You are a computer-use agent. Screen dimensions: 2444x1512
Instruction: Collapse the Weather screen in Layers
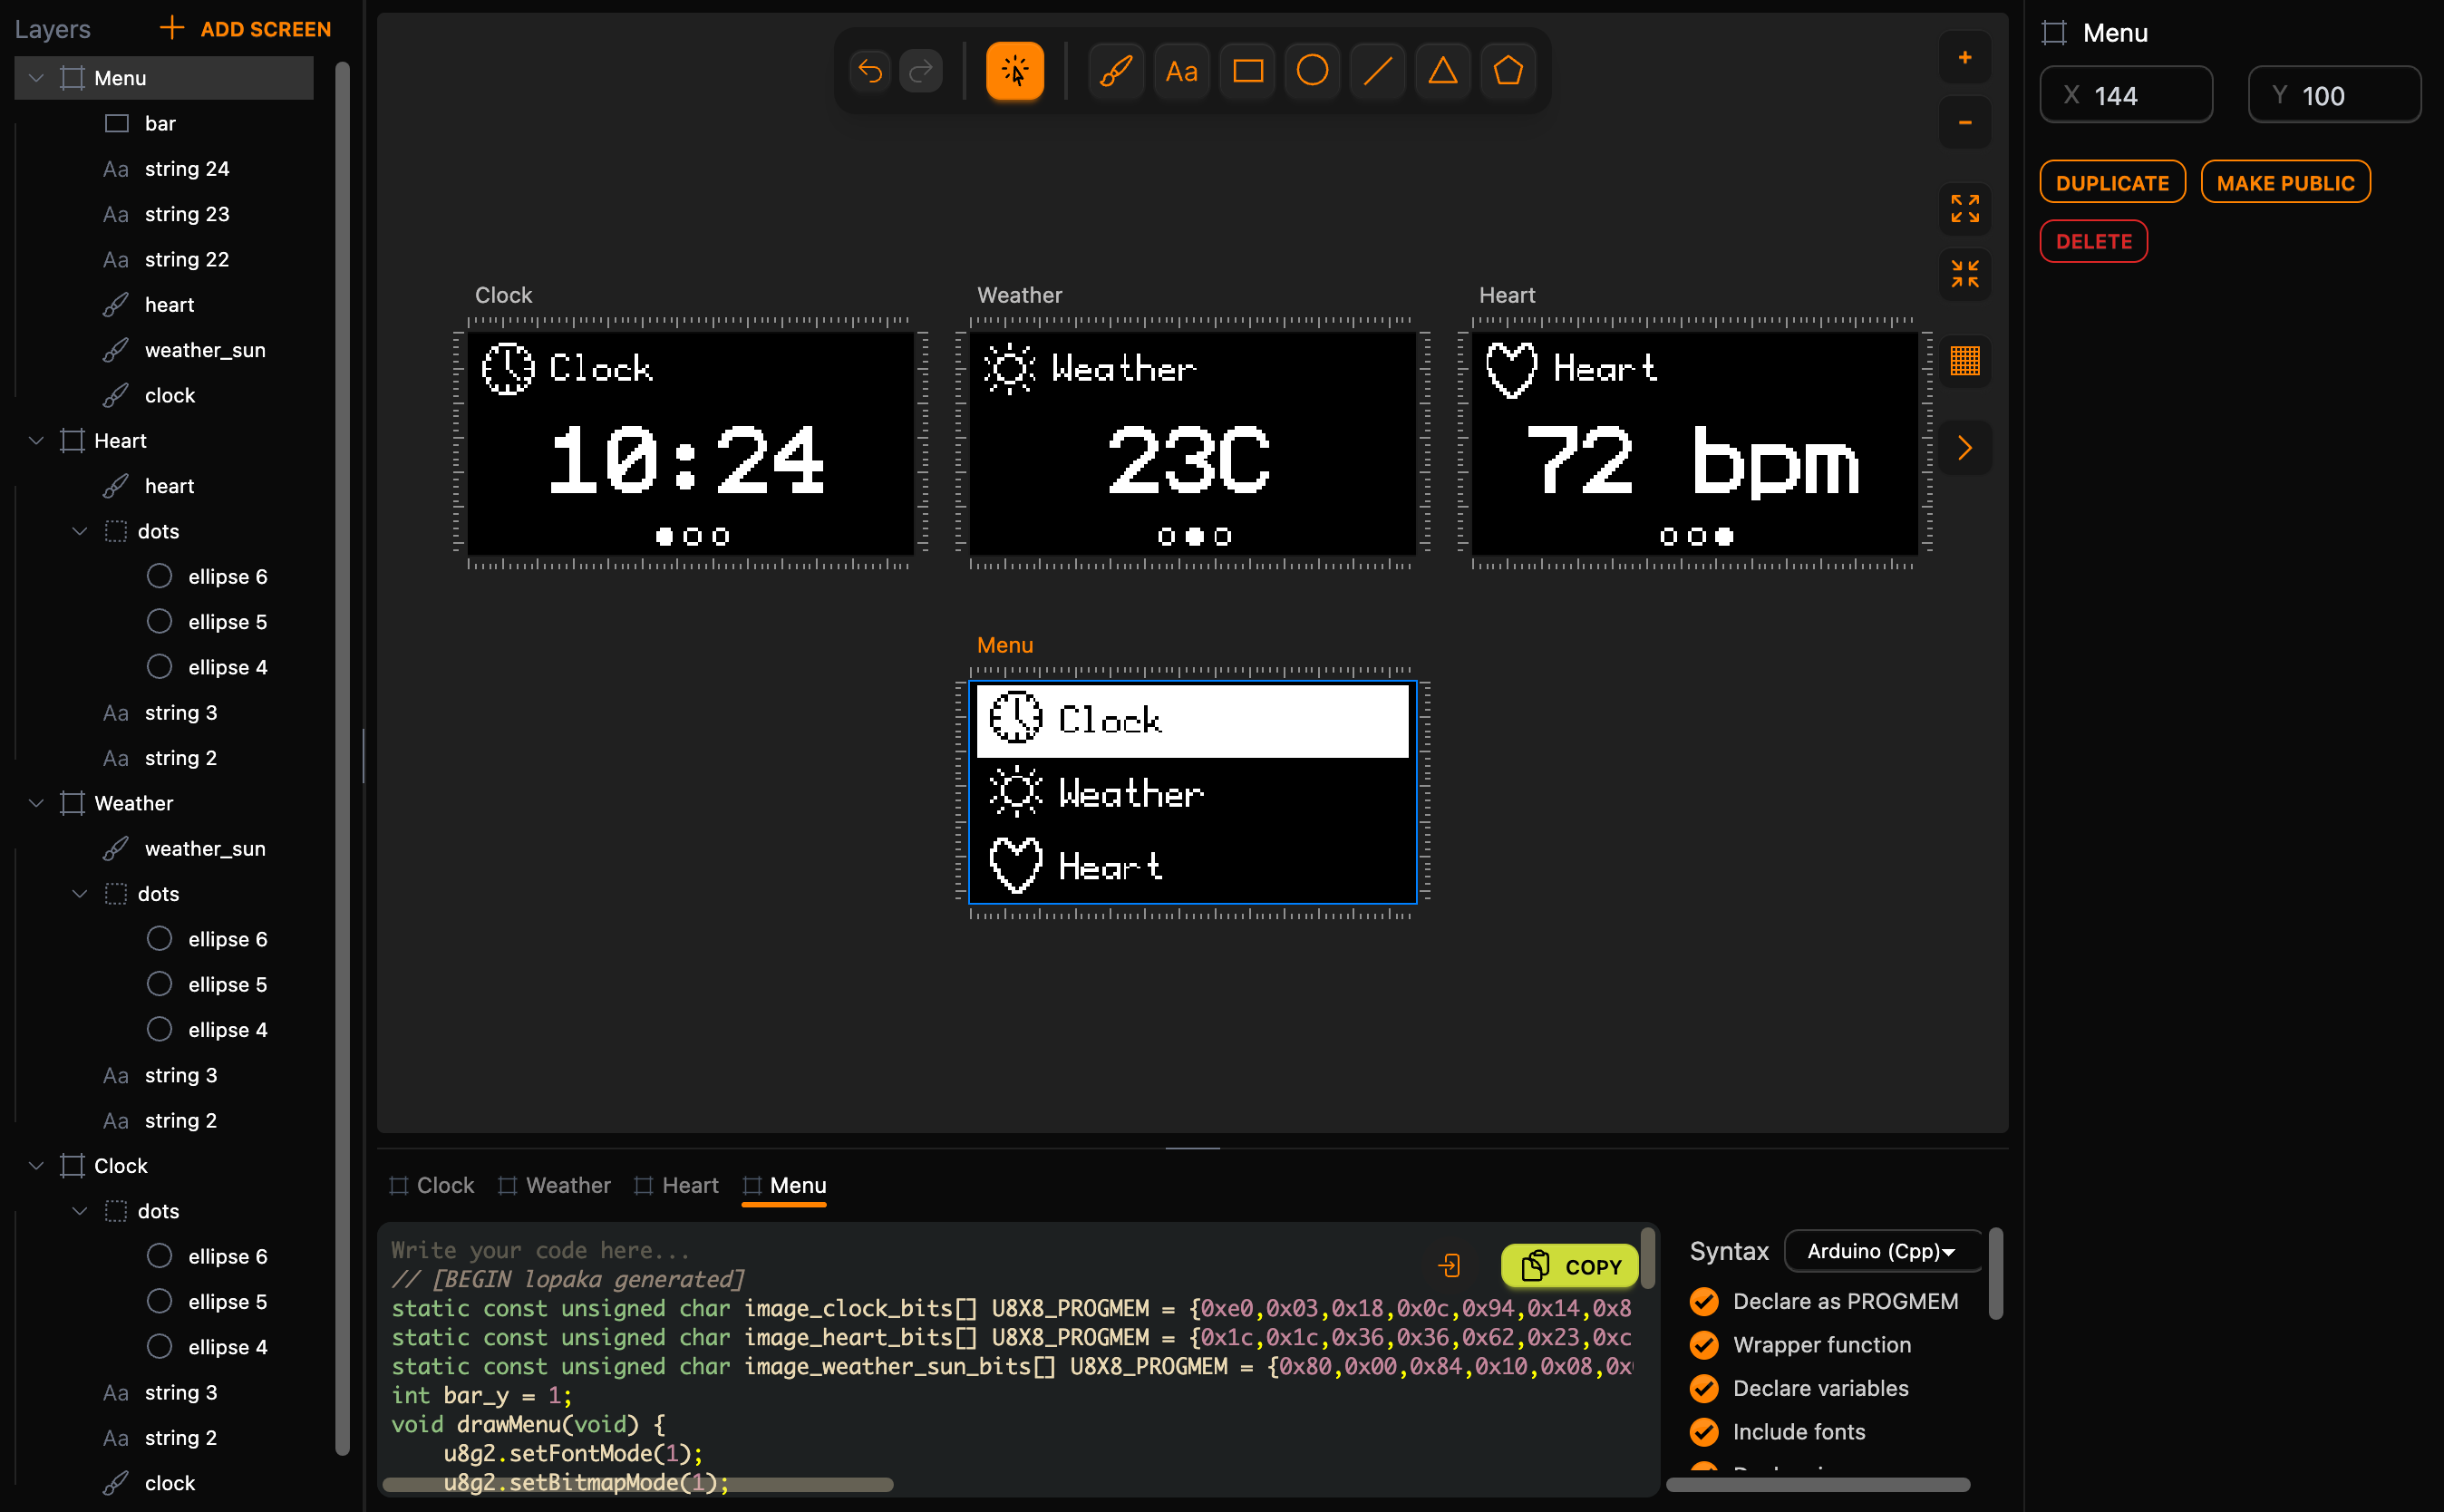pos(36,804)
